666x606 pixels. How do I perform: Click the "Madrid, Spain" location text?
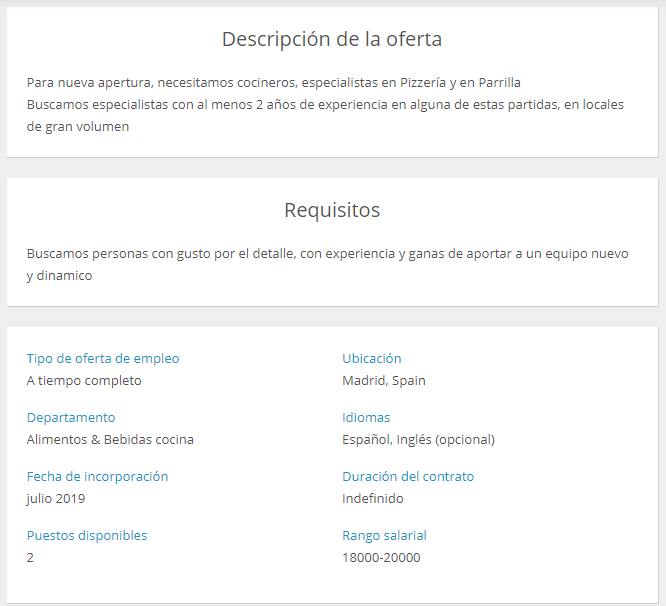click(x=384, y=380)
